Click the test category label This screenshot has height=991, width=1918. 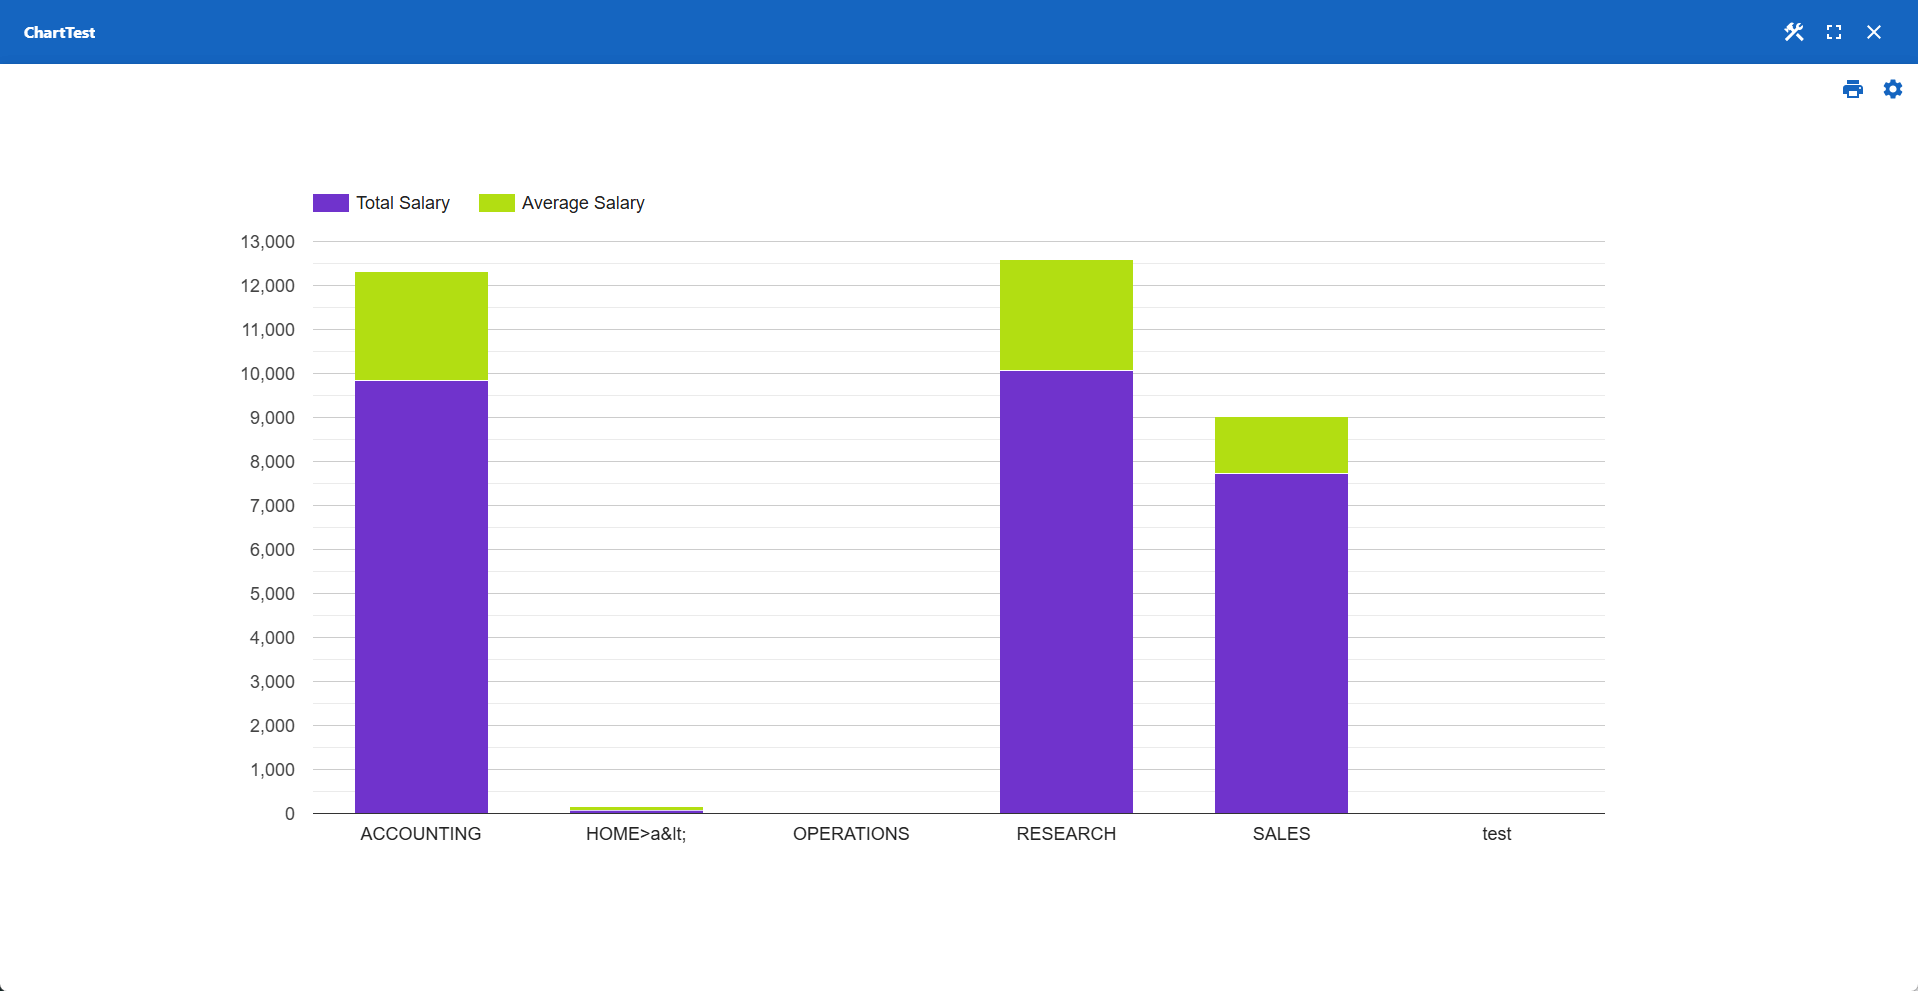tap(1496, 833)
